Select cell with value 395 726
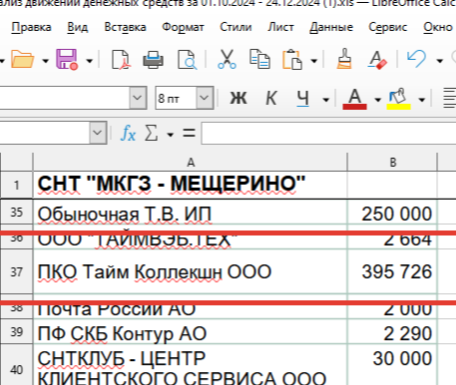 392,272
